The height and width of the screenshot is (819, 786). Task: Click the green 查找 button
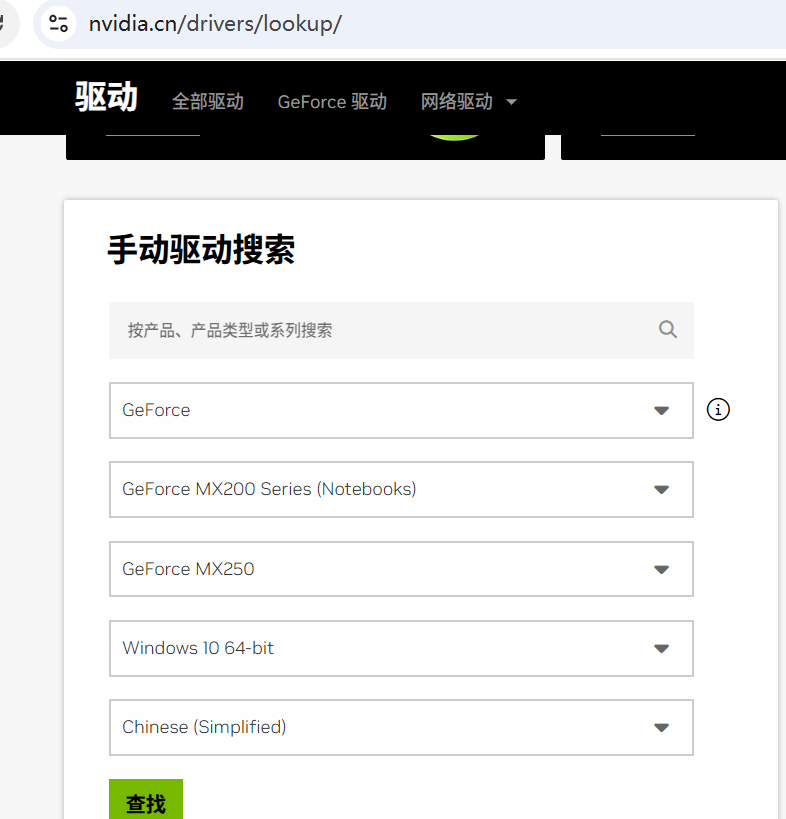pos(146,800)
